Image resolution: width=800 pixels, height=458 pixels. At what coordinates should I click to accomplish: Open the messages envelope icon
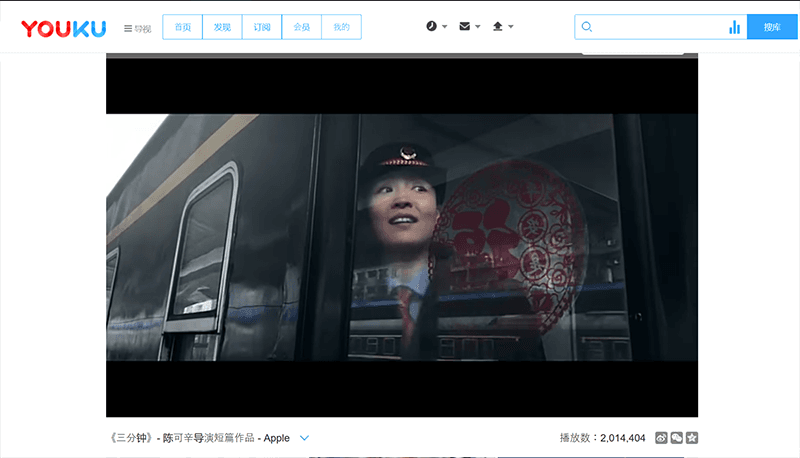tap(464, 27)
